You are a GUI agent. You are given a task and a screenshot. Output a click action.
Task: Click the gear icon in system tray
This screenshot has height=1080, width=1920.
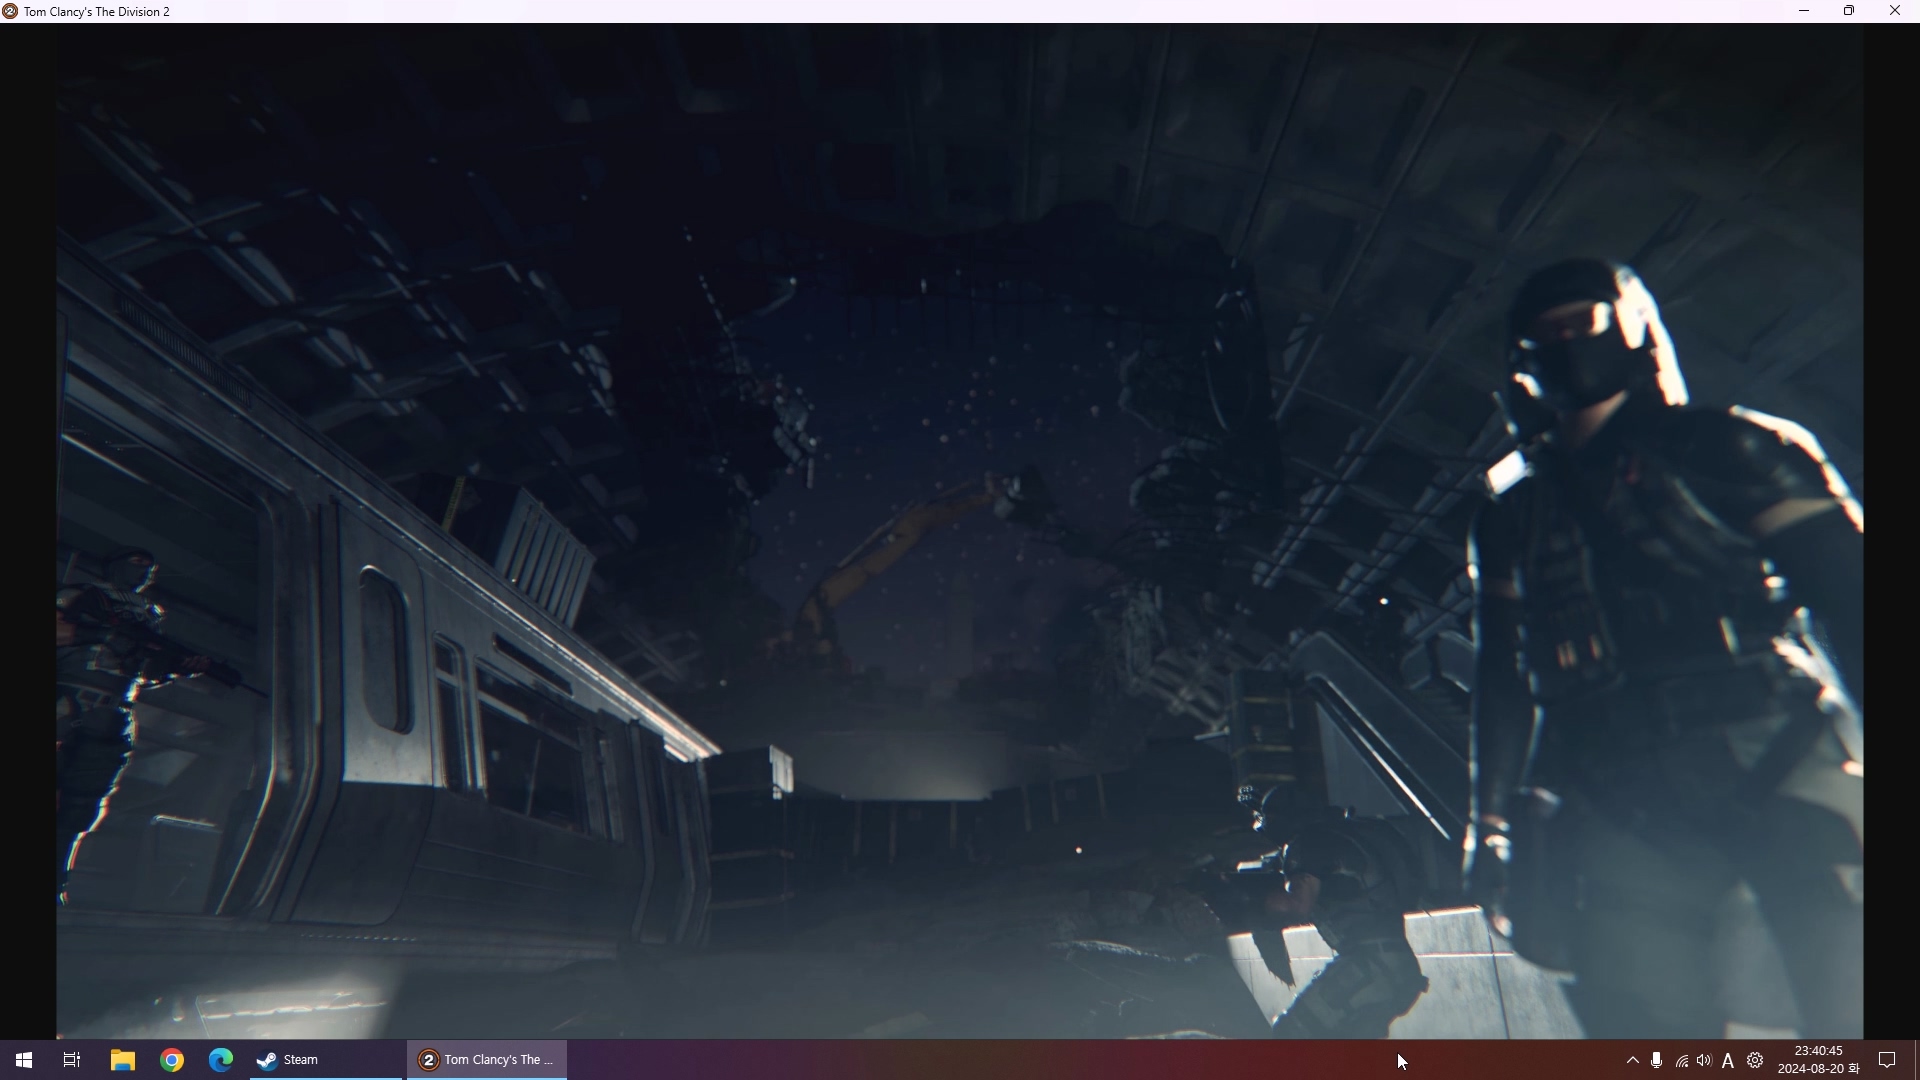(x=1755, y=1060)
